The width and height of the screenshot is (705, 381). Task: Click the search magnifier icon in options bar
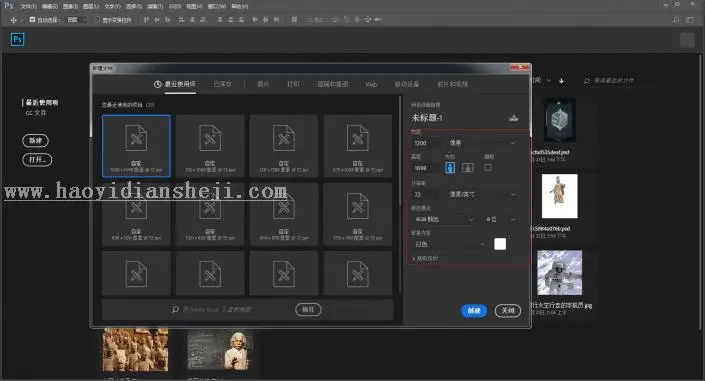(676, 20)
